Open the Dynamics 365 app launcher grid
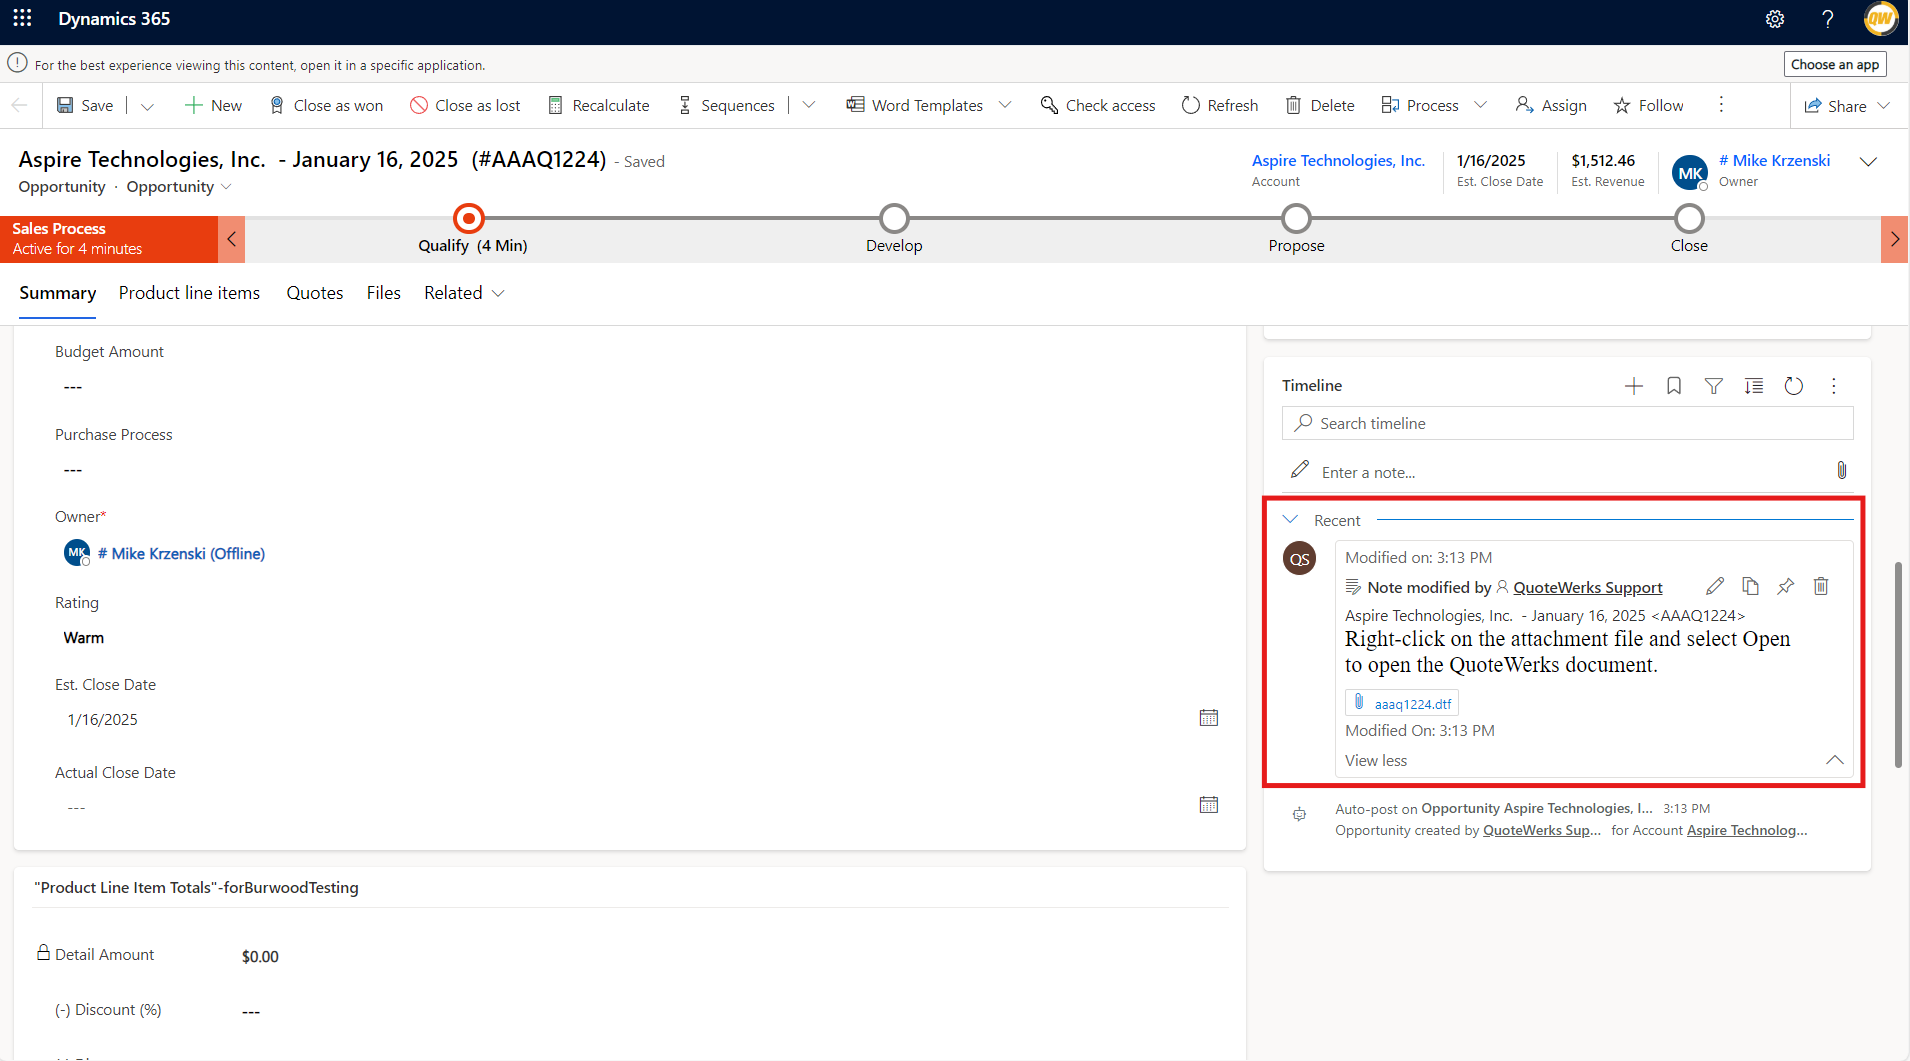 coord(22,19)
